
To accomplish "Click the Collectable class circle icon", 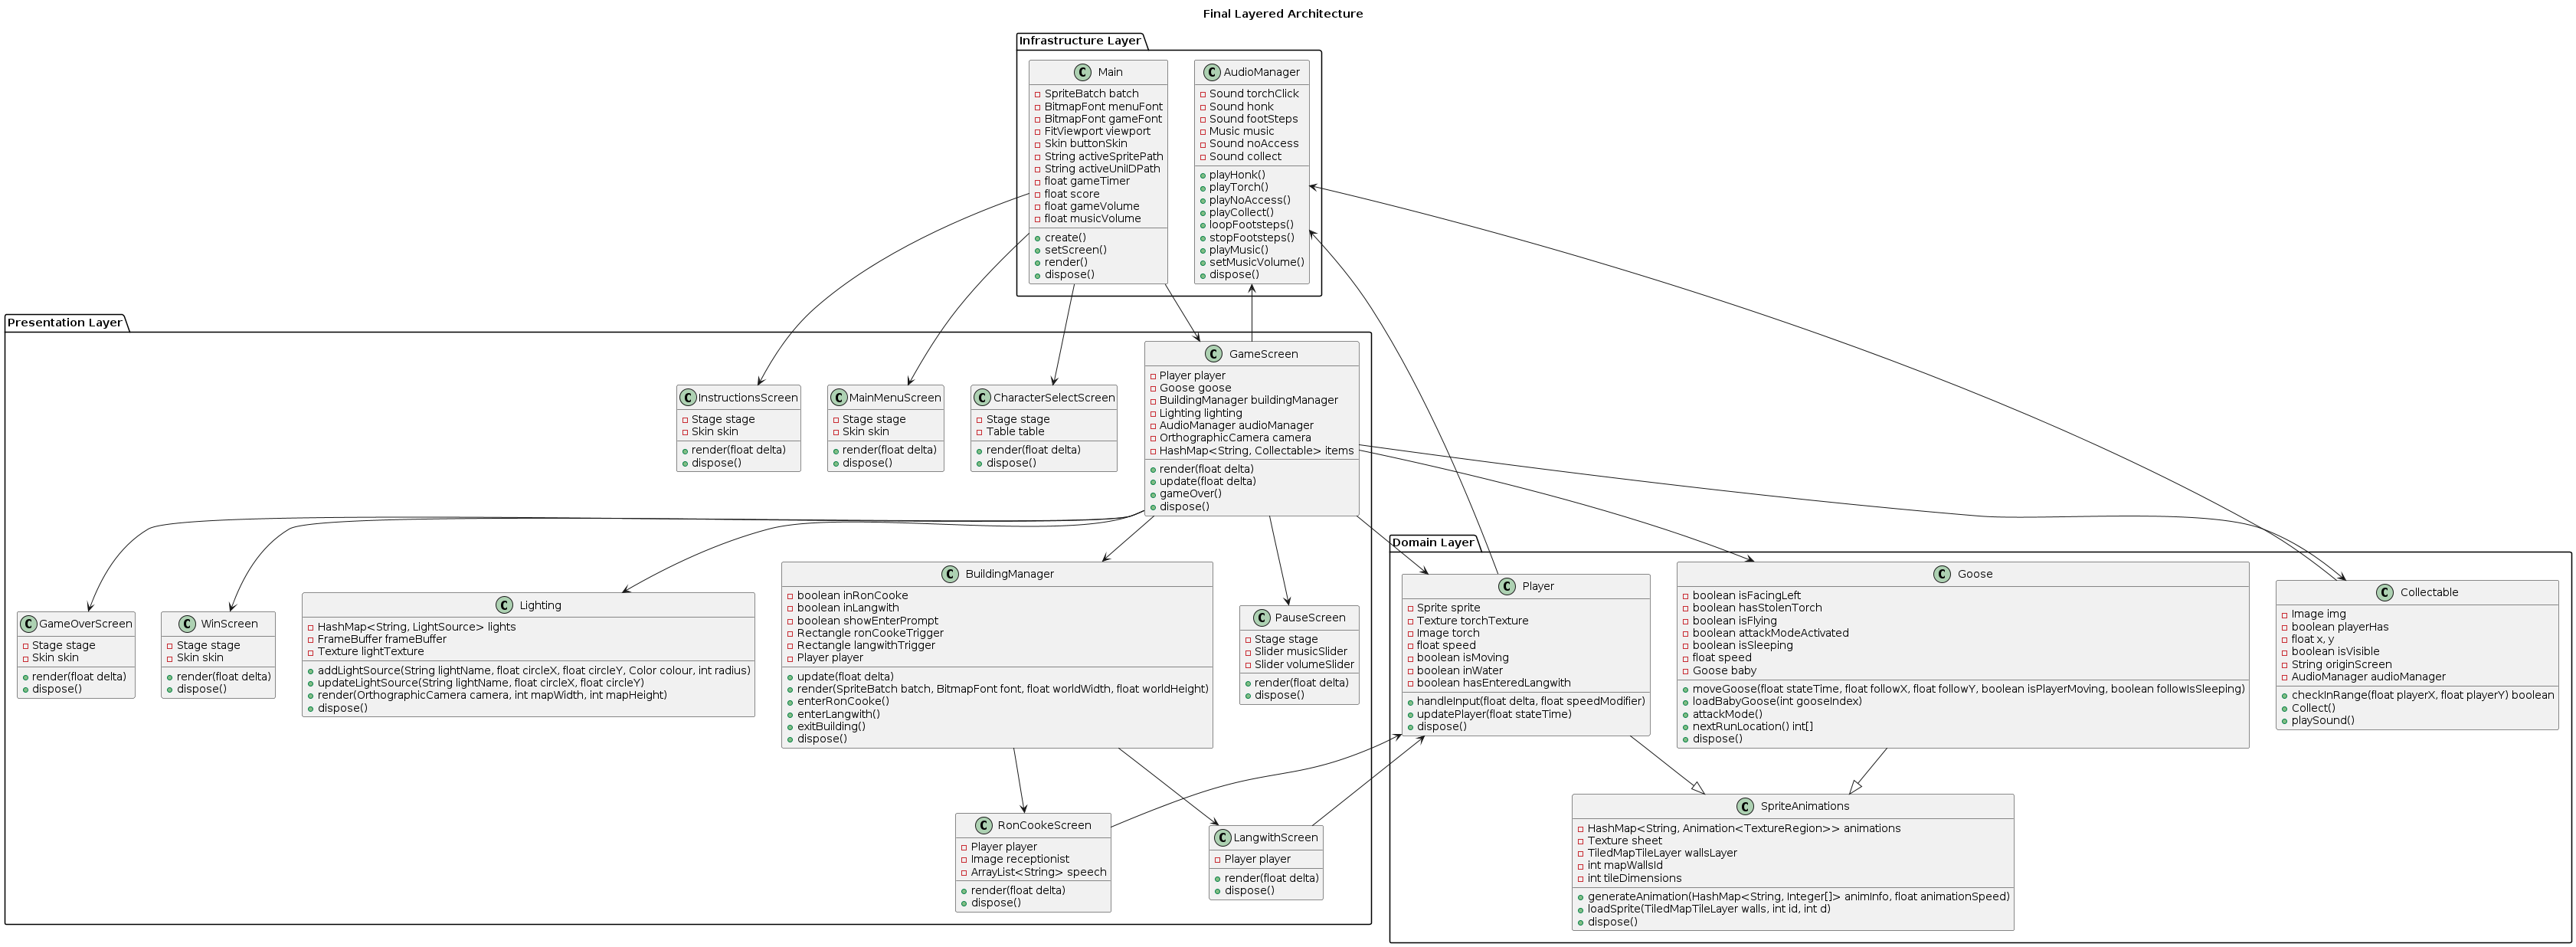I will [x=2384, y=592].
